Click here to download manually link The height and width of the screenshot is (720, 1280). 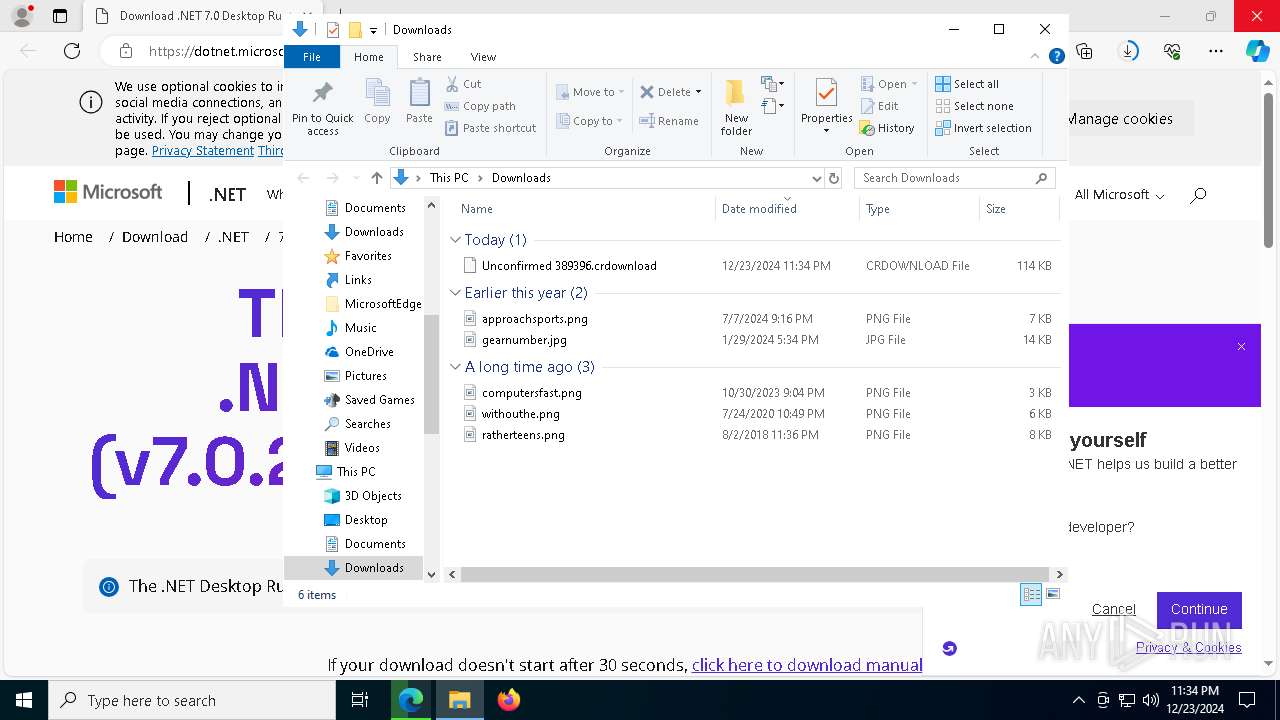(806, 665)
